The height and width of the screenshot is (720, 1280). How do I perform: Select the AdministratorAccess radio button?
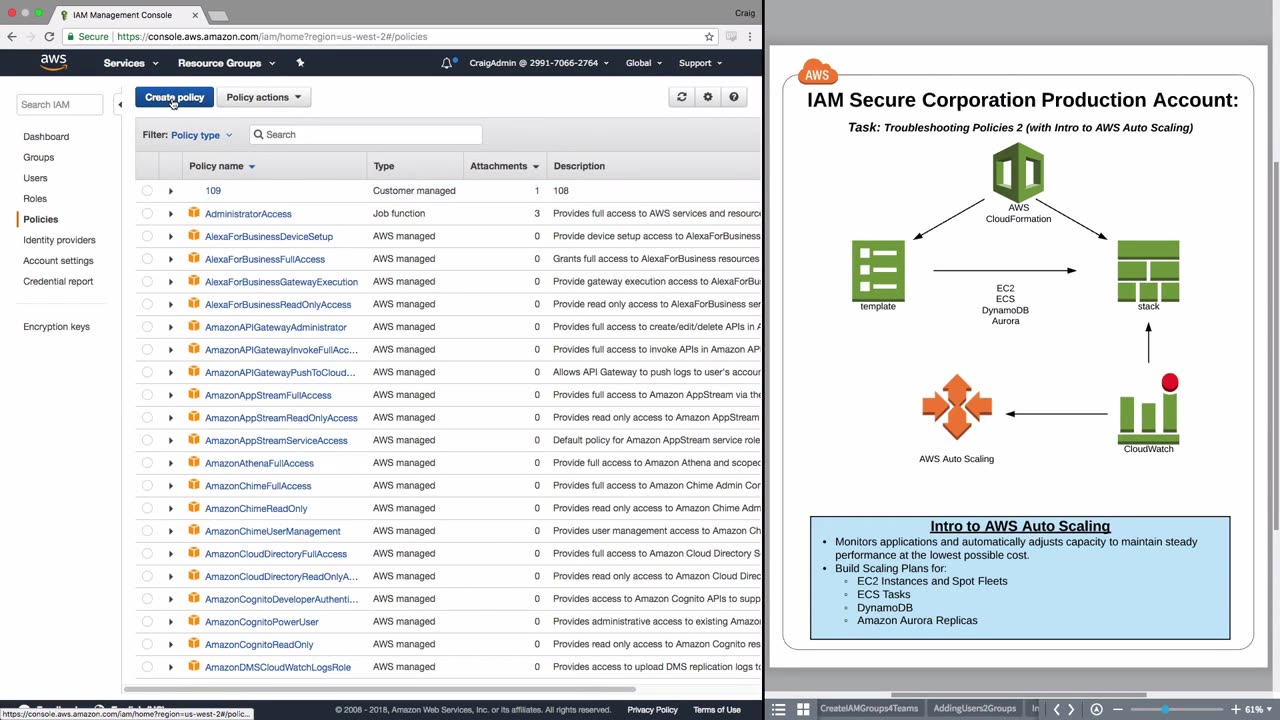click(147, 213)
